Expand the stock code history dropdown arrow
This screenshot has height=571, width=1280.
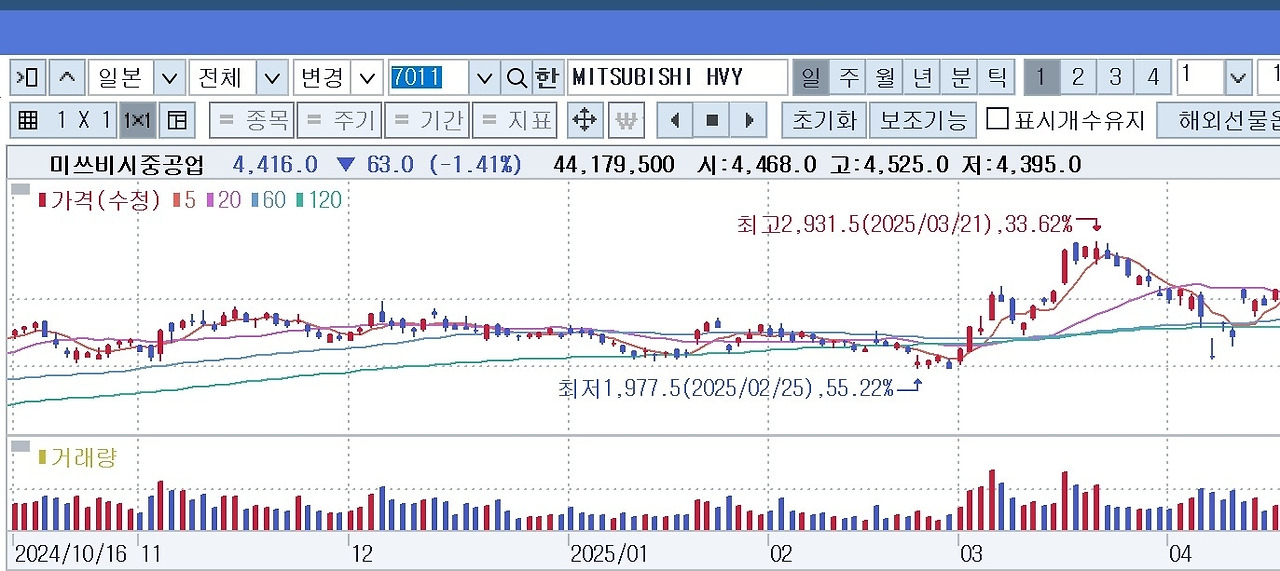[x=484, y=77]
